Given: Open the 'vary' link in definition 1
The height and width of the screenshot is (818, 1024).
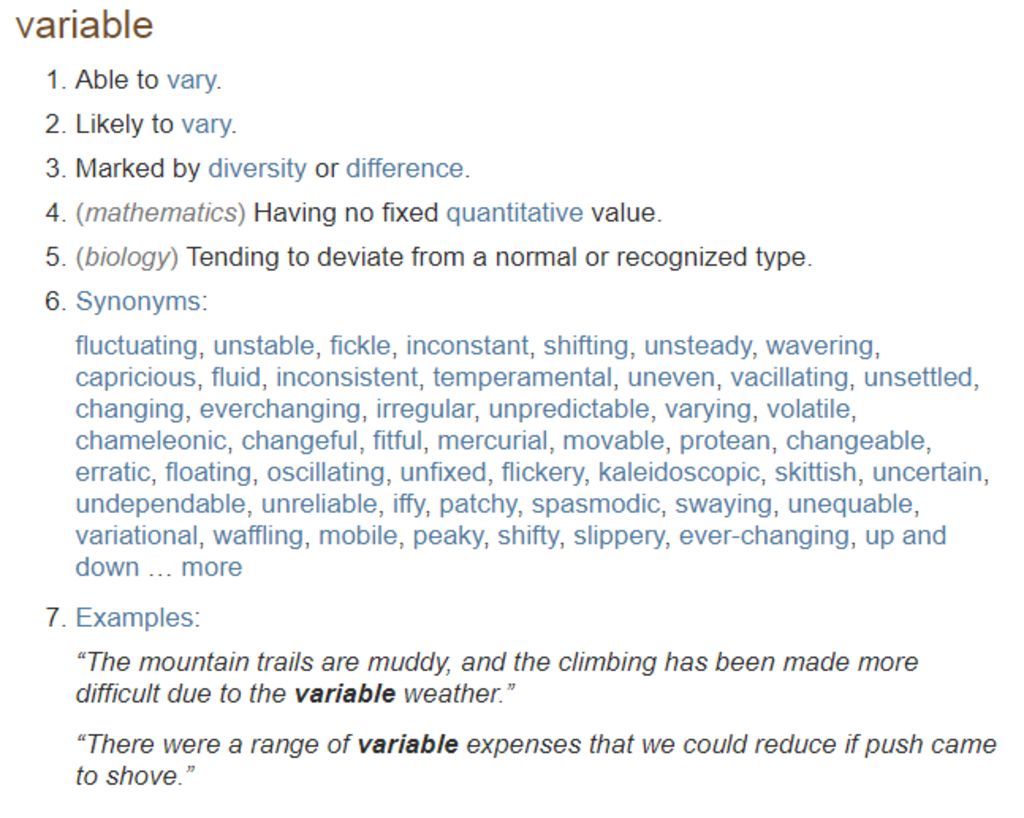Looking at the screenshot, I should coord(191,80).
